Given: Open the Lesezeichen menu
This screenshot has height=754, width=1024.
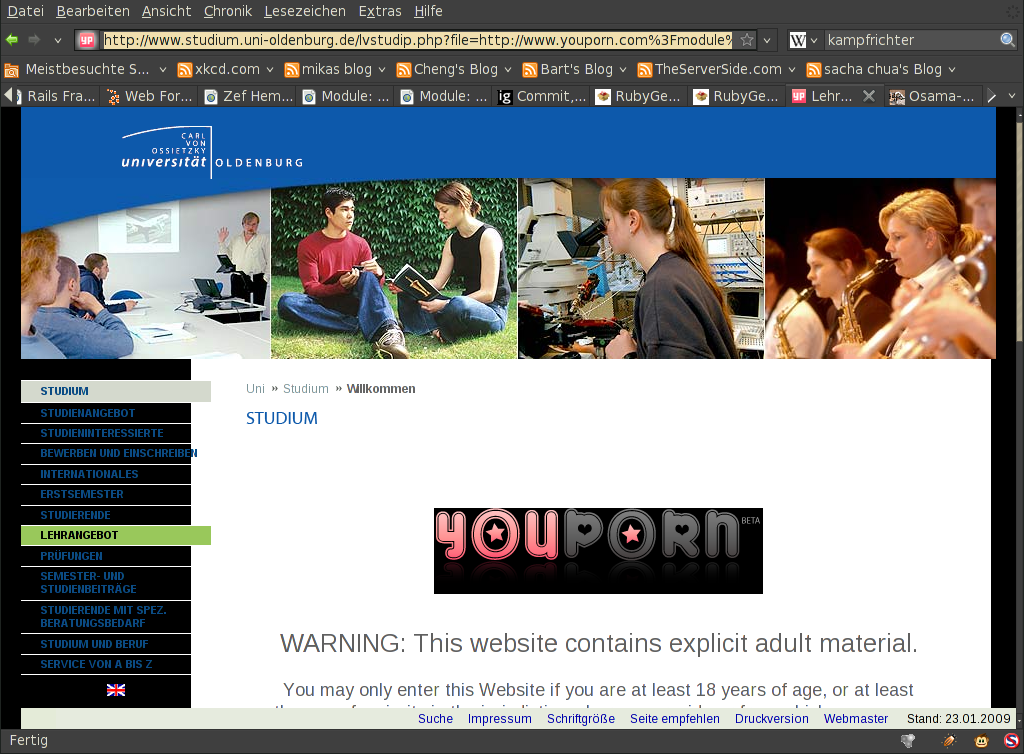Looking at the screenshot, I should point(305,11).
